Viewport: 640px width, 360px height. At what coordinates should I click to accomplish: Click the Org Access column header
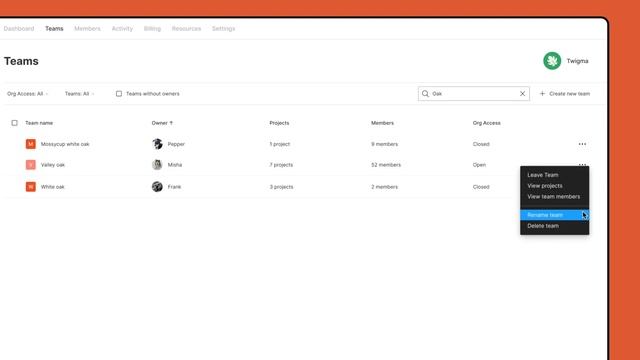[x=487, y=122]
